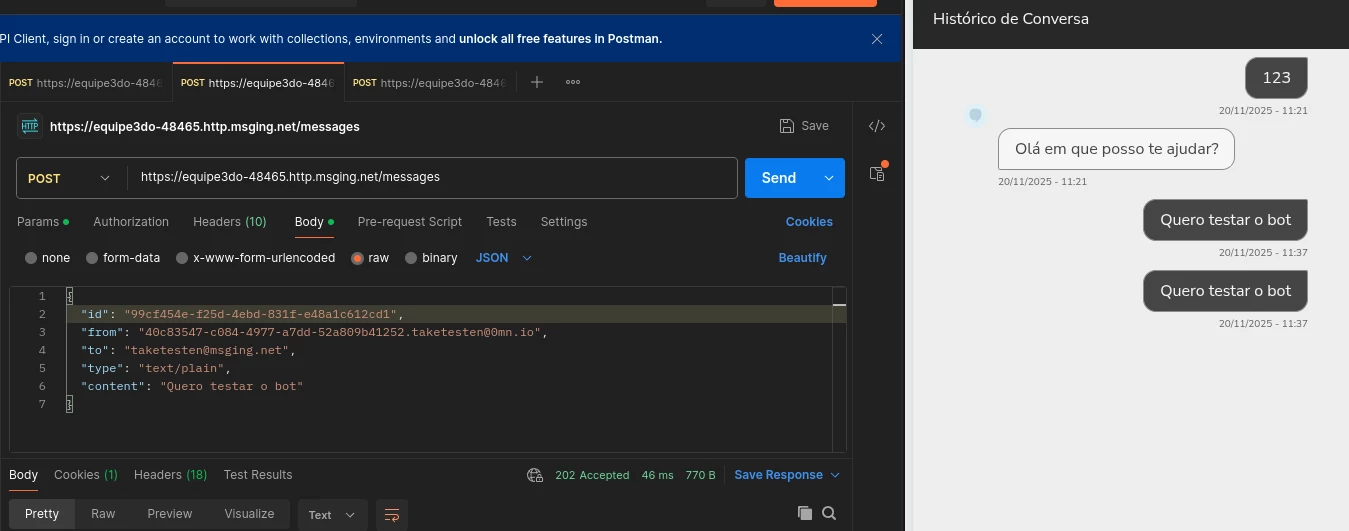1349x531 pixels.
Task: Open the POST method dropdown
Action: [x=71, y=178]
